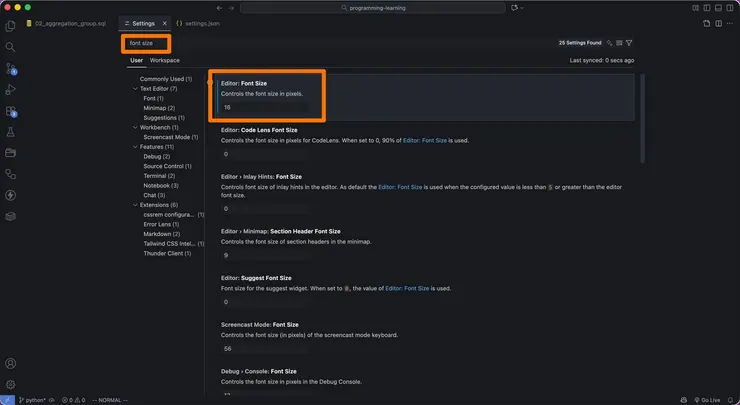Collapse the Extensions tree chevron
The image size is (740, 405).
(135, 205)
